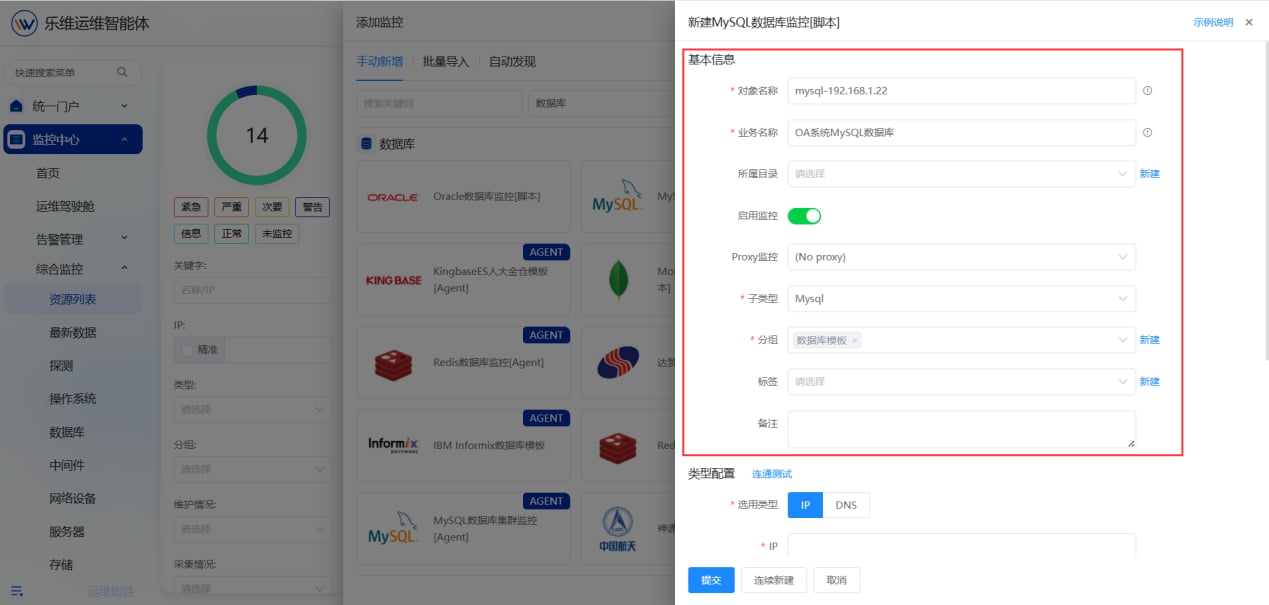This screenshot has height=605, width=1269.
Task: Click the 数据库 section stack icon
Action: [365, 144]
